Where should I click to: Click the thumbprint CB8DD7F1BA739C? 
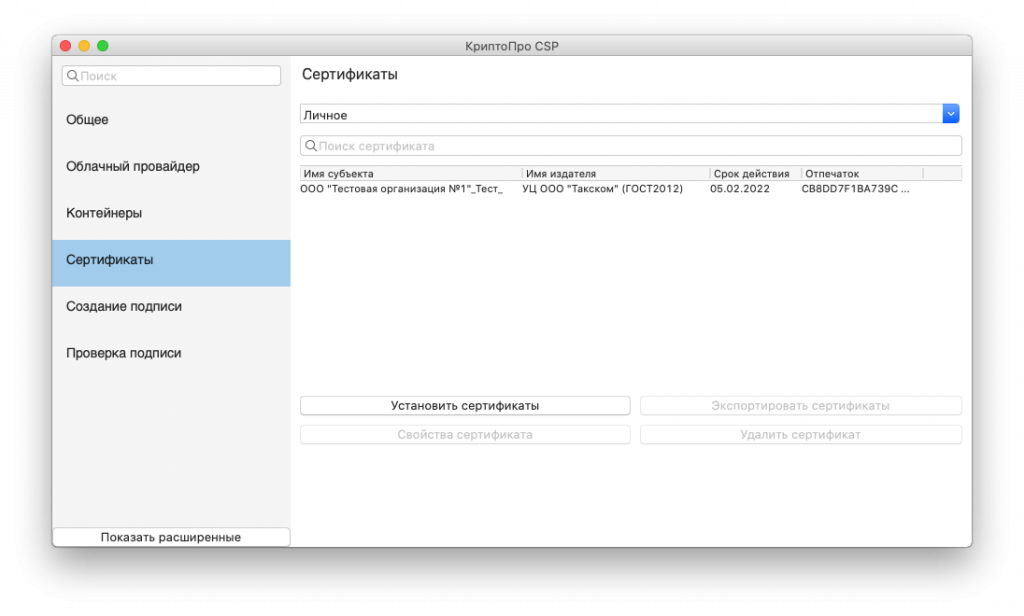[x=855, y=189]
